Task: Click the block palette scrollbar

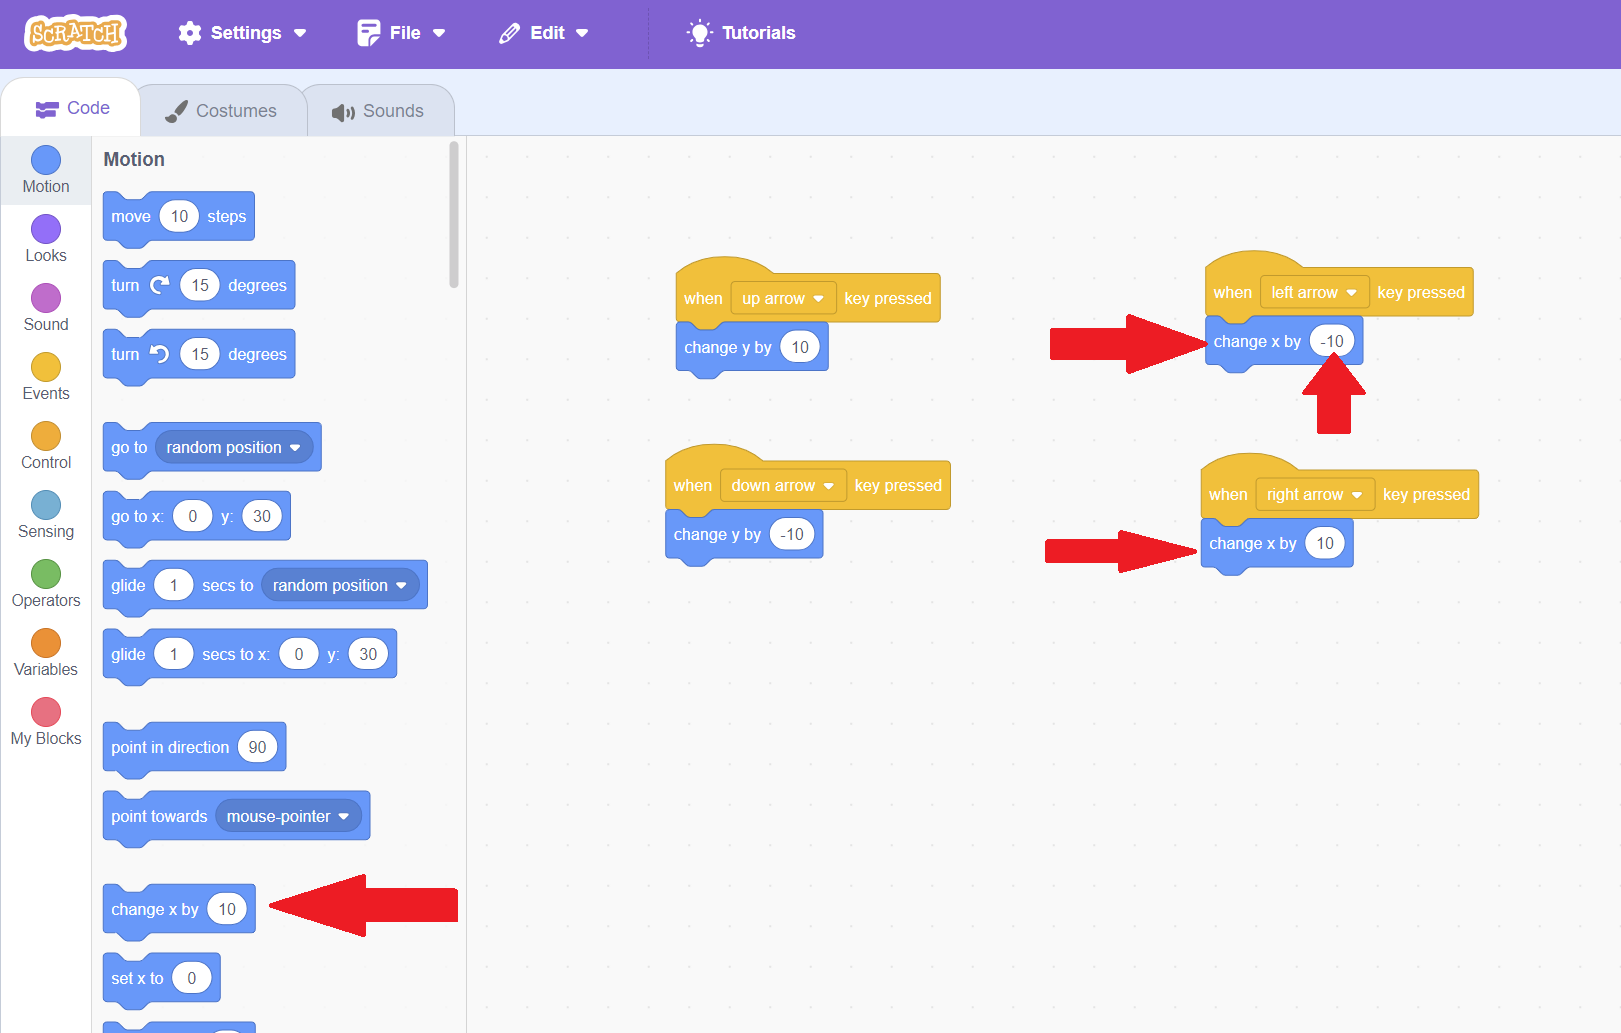Action: (x=454, y=215)
